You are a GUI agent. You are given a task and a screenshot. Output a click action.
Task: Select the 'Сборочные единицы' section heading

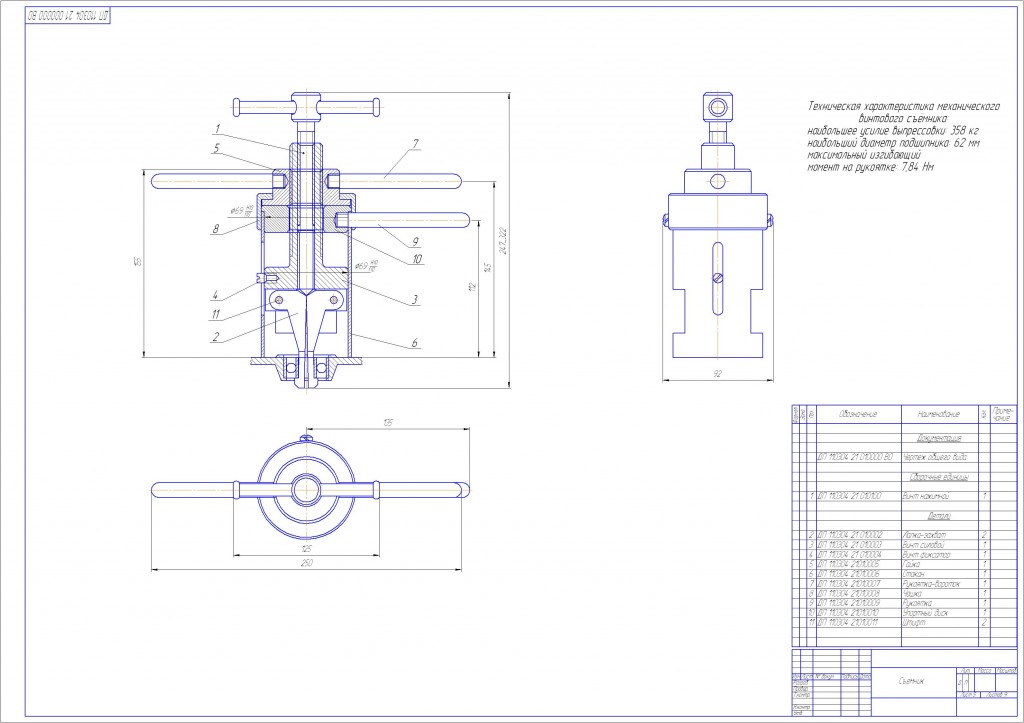tap(939, 477)
